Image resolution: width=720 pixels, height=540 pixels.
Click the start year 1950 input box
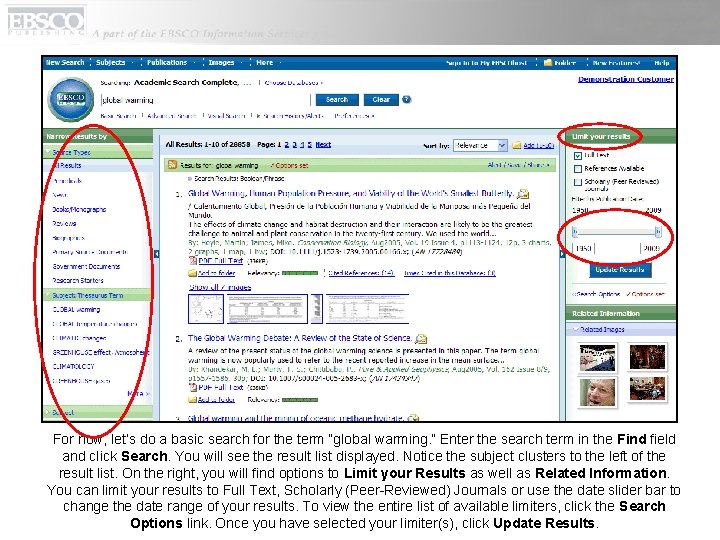(x=583, y=248)
